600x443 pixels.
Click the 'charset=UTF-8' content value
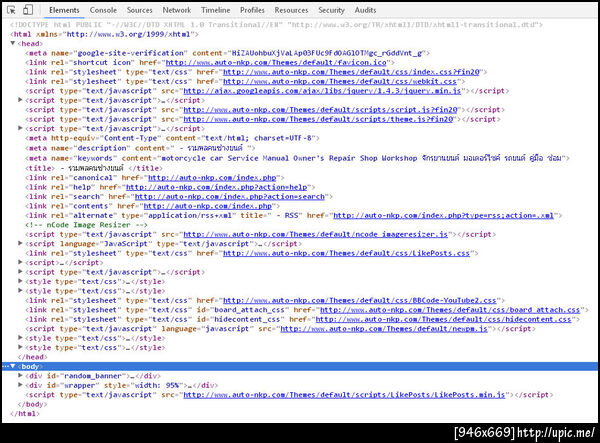(x=283, y=138)
